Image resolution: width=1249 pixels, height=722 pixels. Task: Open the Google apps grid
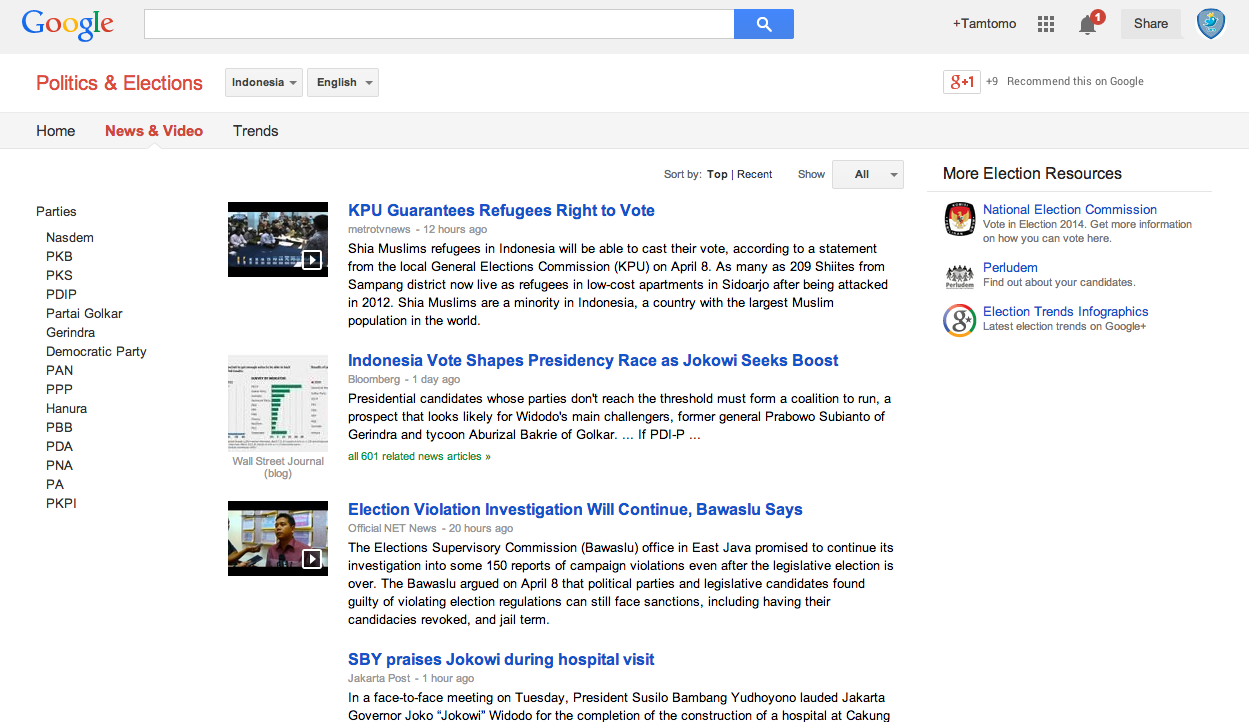[1046, 24]
